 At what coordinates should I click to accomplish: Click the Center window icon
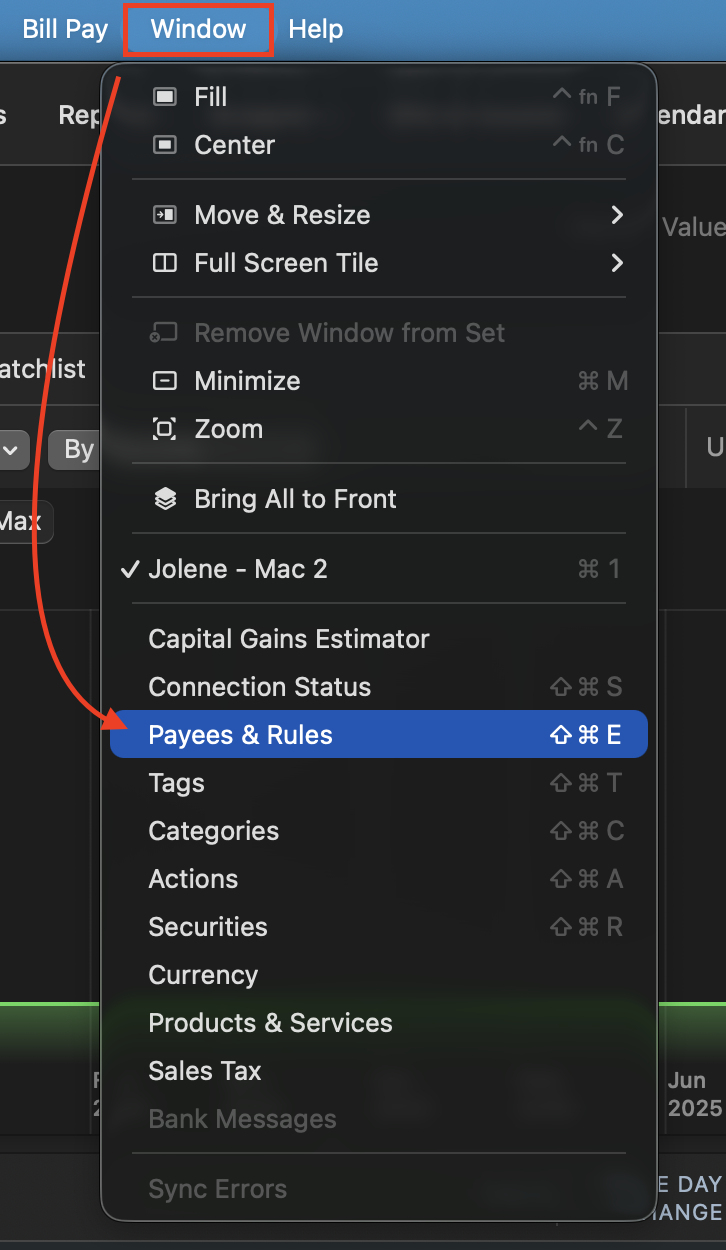(x=164, y=145)
